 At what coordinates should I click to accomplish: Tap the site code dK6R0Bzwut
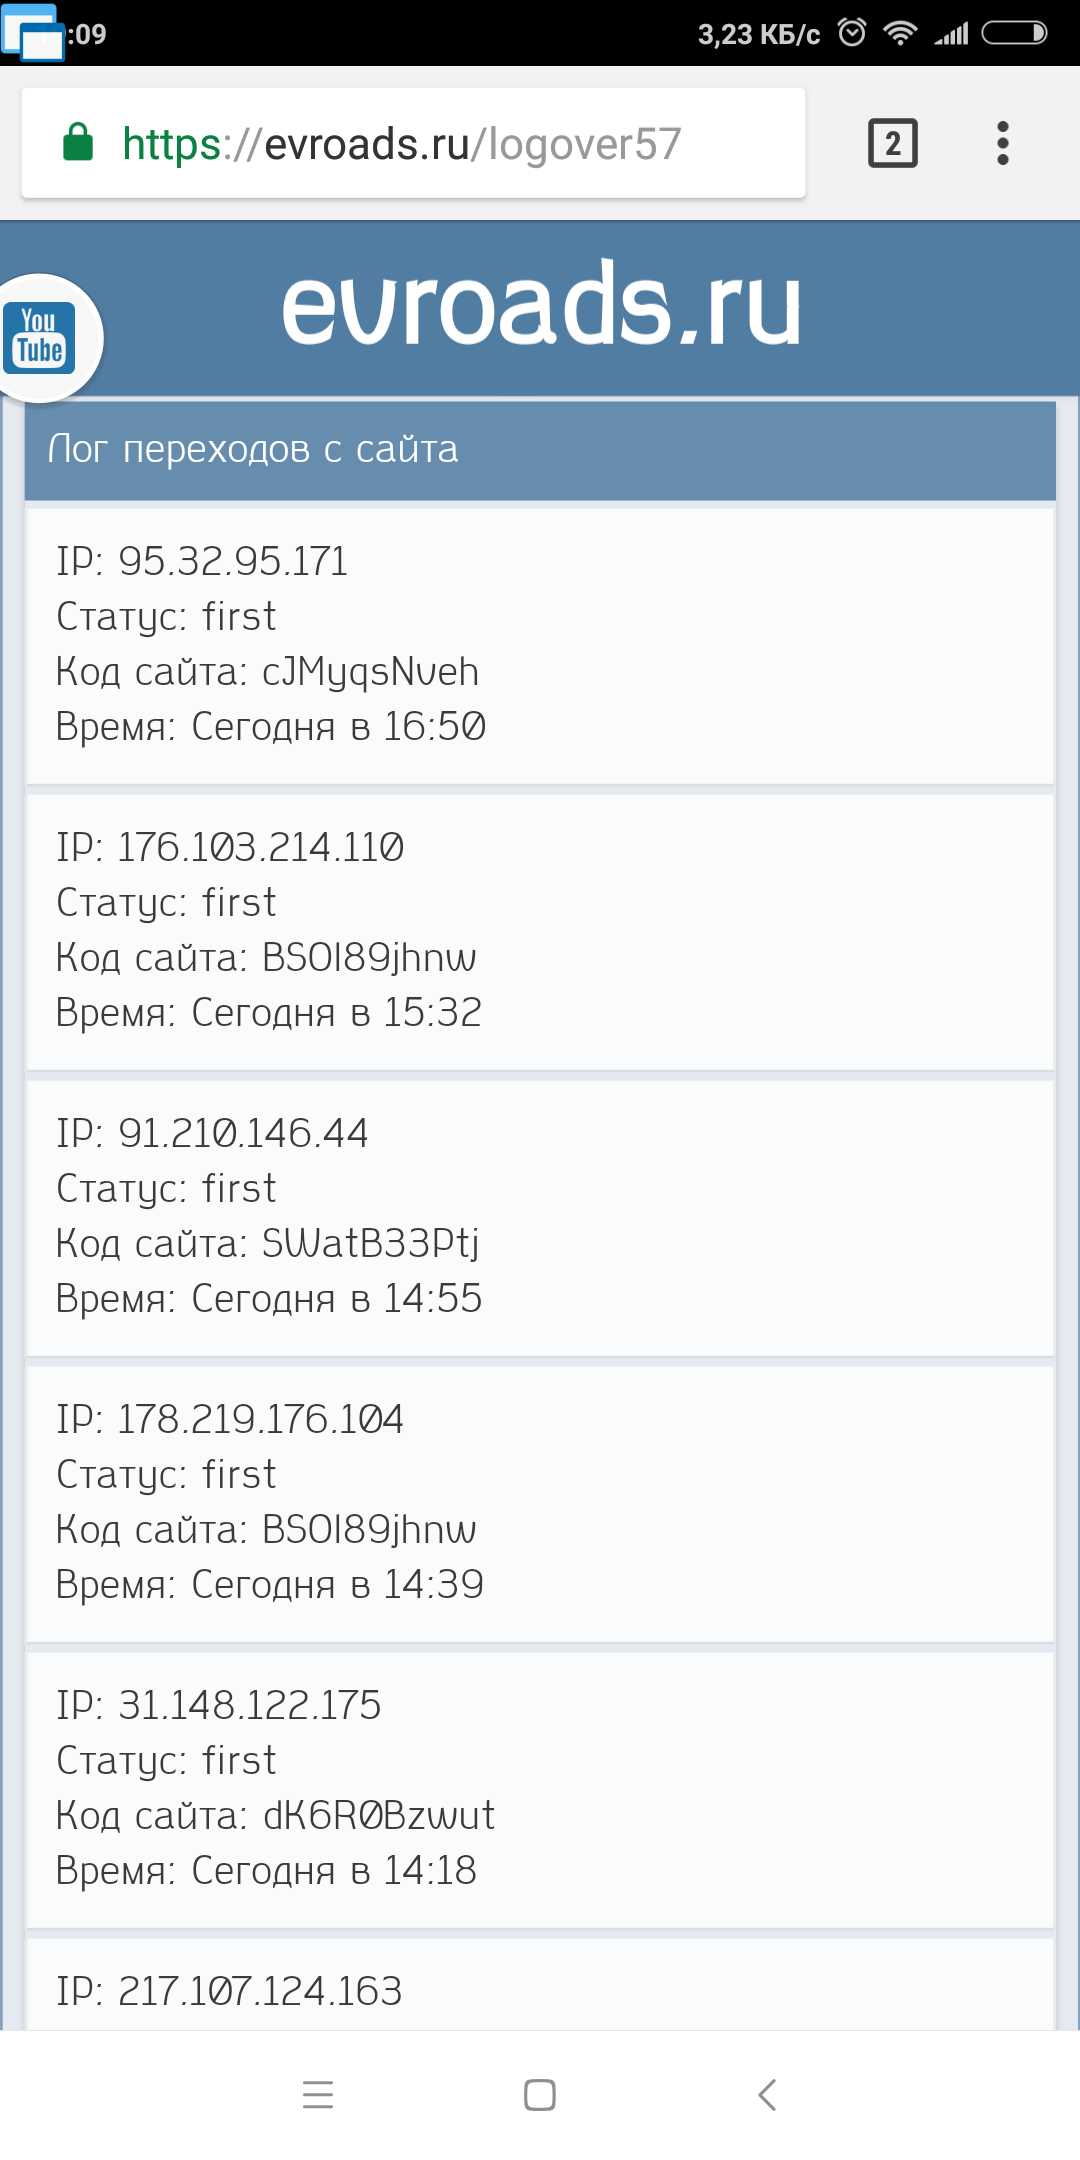pos(378,1815)
